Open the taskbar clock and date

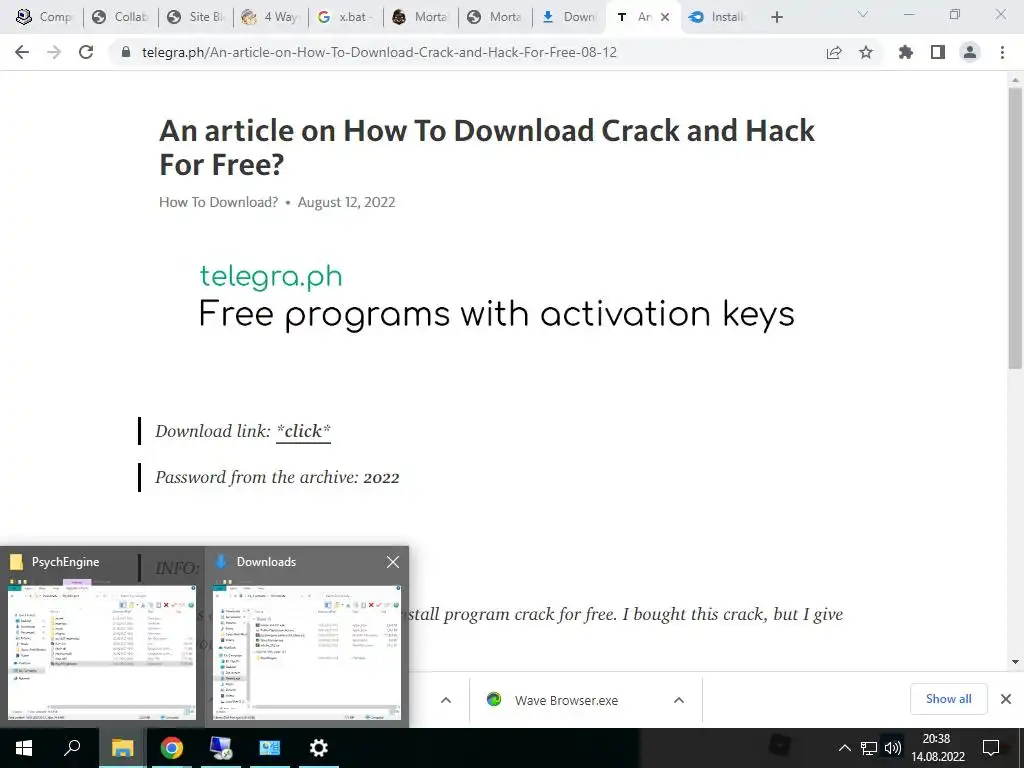(938, 748)
